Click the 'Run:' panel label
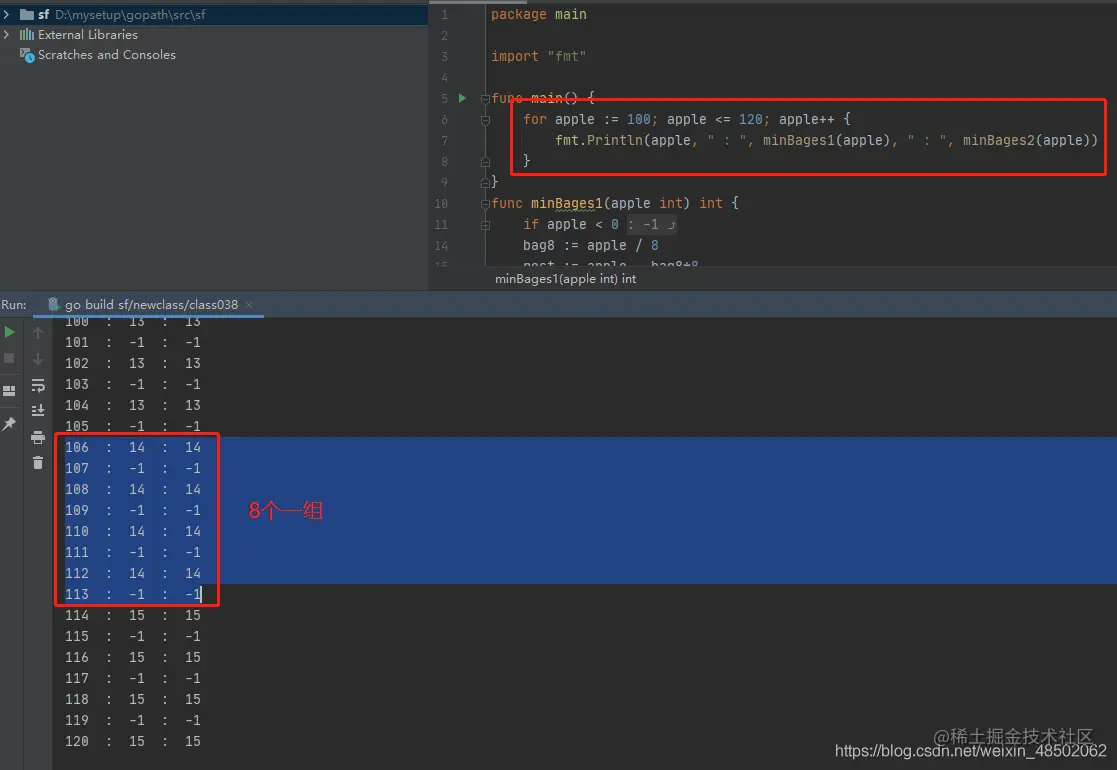1117x770 pixels. coord(14,304)
